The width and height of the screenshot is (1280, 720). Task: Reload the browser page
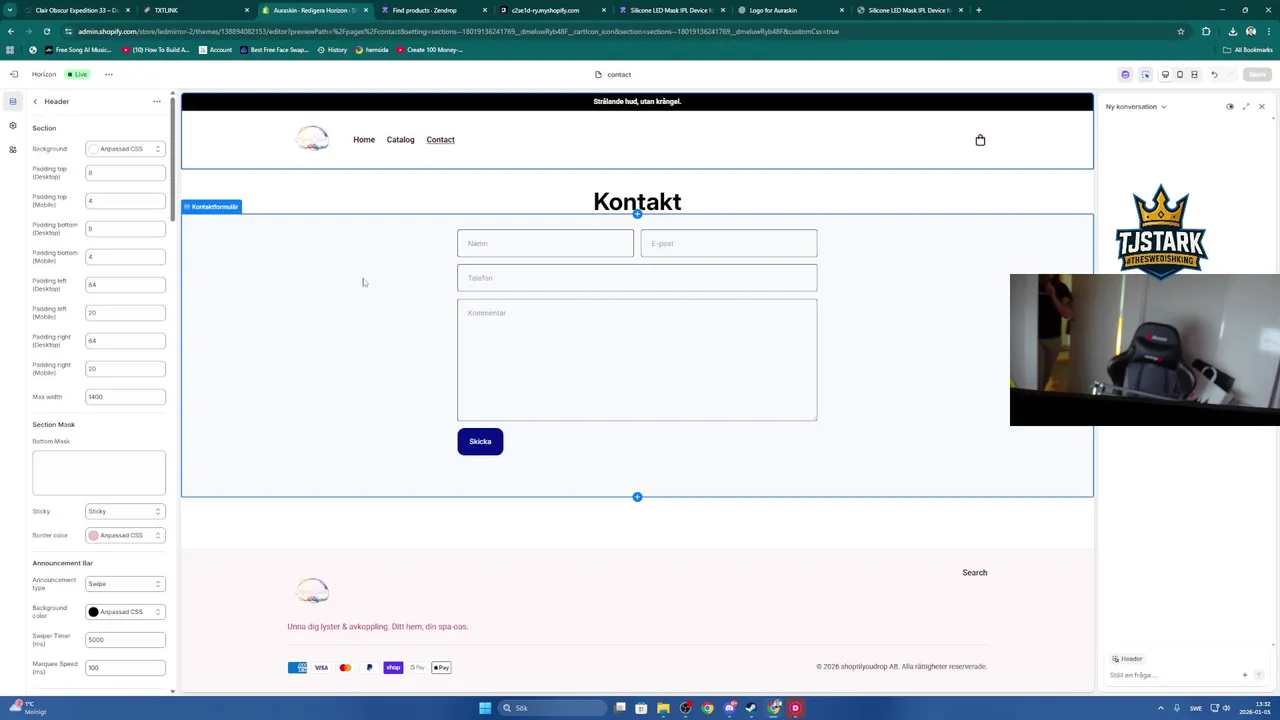[46, 31]
